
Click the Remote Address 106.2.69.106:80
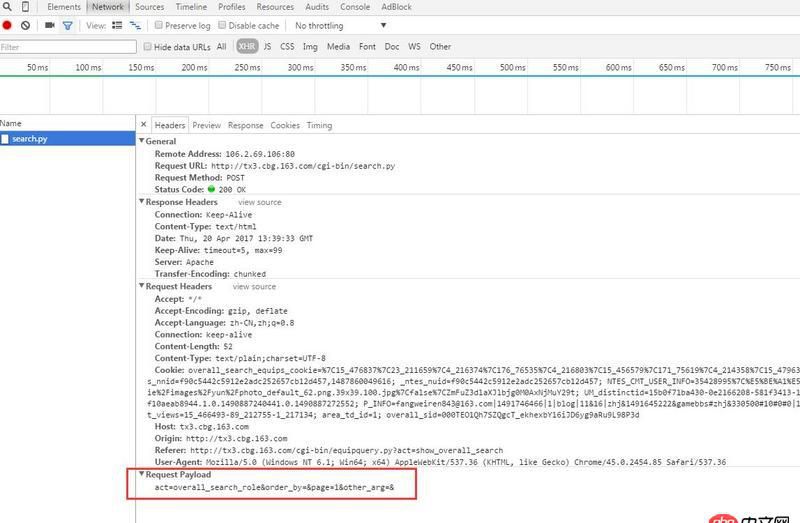pyautogui.click(x=260, y=154)
